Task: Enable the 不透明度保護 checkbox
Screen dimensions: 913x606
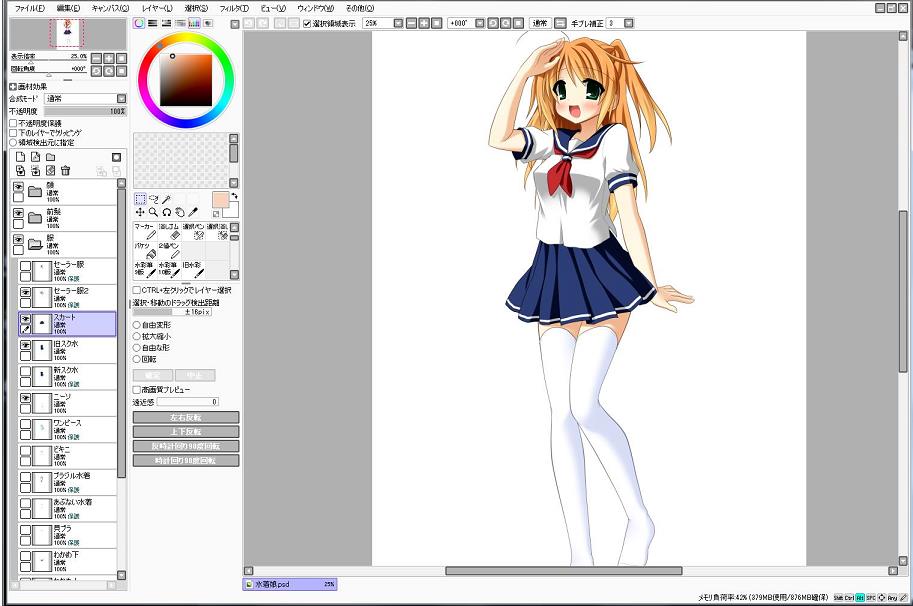Action: click(x=13, y=123)
